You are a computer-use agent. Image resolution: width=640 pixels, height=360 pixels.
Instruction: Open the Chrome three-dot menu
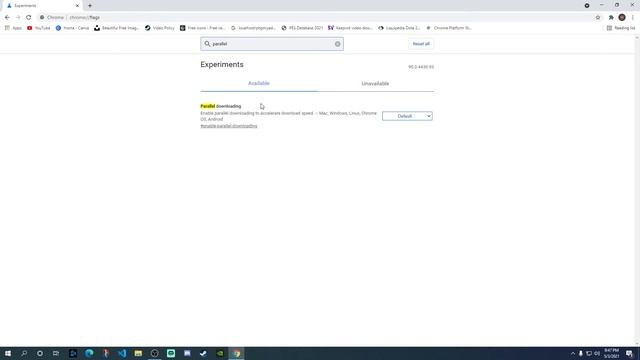633,18
